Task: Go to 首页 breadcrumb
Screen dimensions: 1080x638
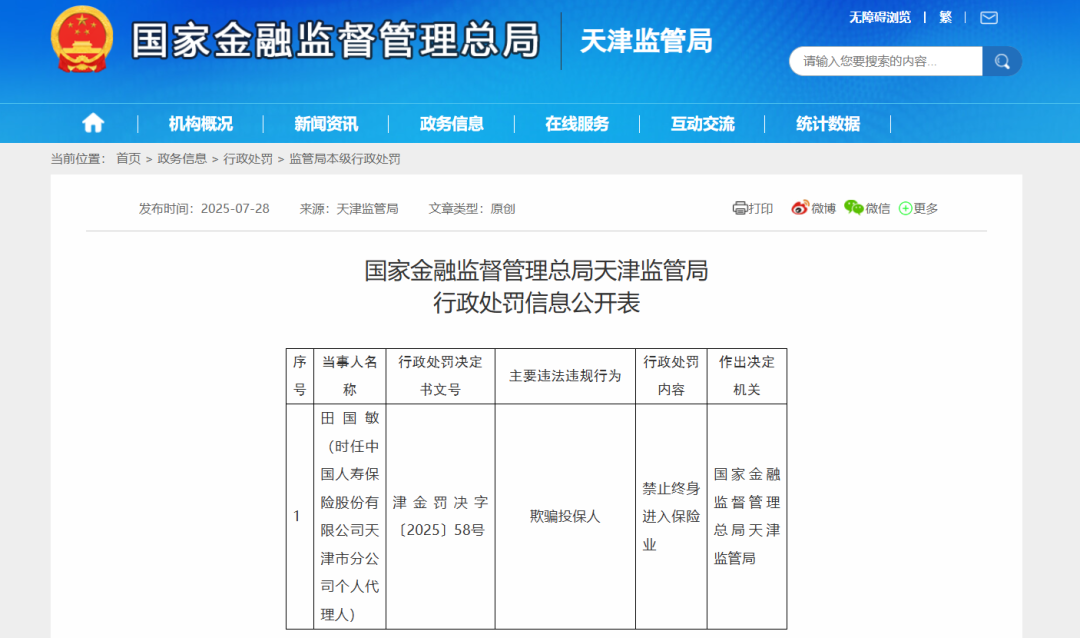Action: point(128,159)
